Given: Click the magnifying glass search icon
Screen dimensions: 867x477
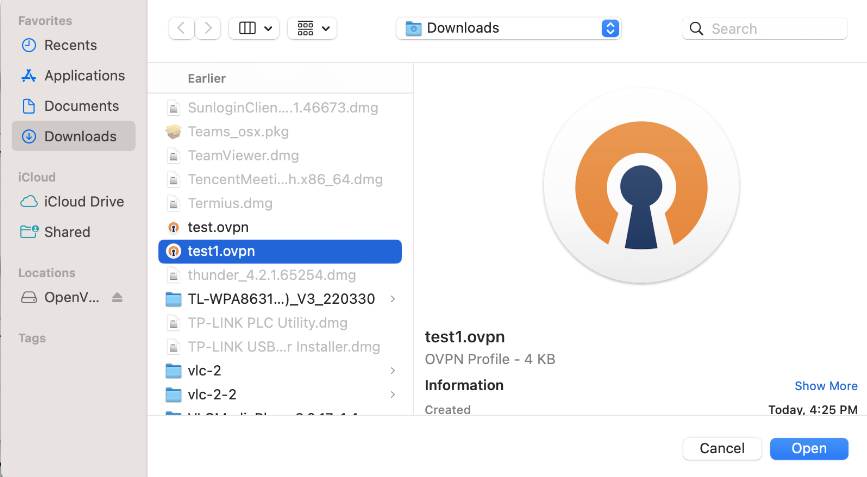Looking at the screenshot, I should pyautogui.click(x=697, y=29).
